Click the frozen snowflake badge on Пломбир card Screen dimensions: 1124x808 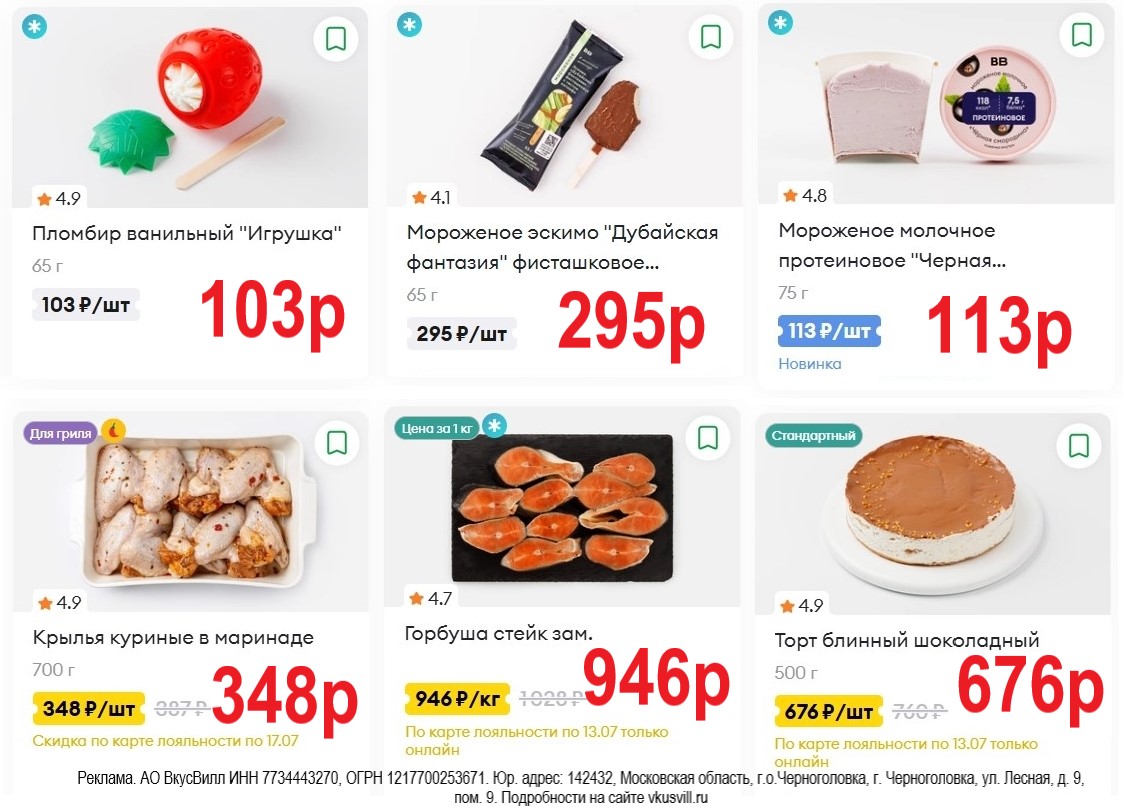[x=34, y=27]
